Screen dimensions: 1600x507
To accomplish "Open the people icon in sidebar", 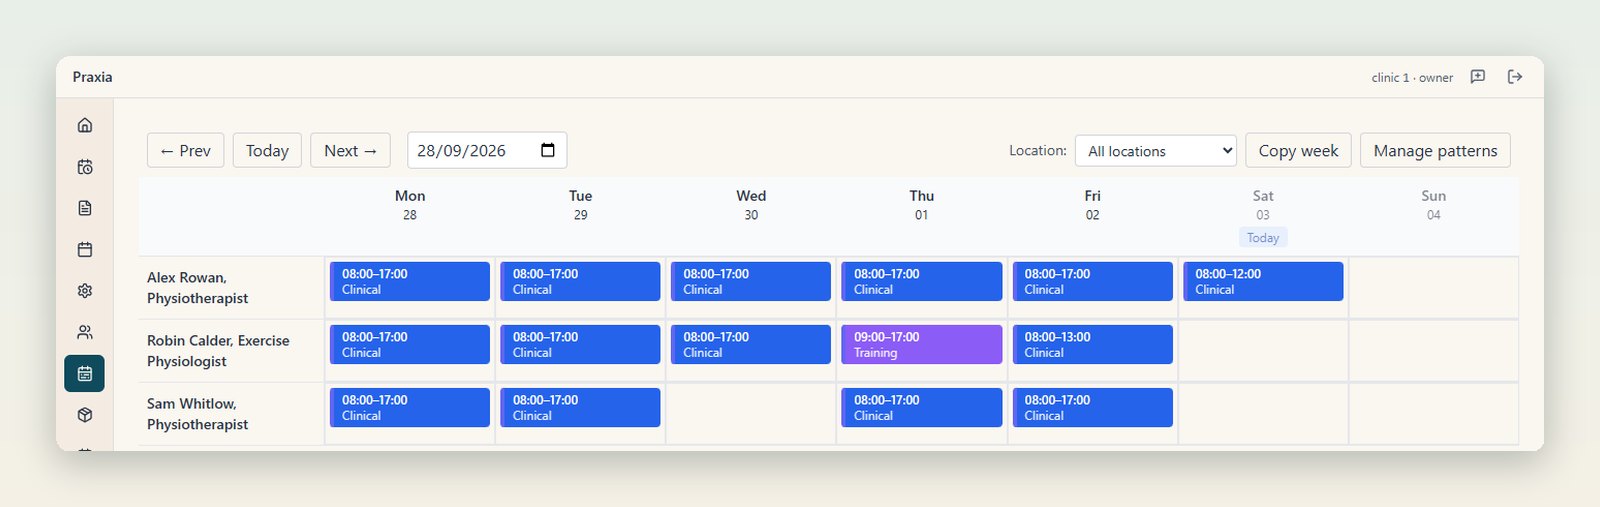I will point(85,332).
